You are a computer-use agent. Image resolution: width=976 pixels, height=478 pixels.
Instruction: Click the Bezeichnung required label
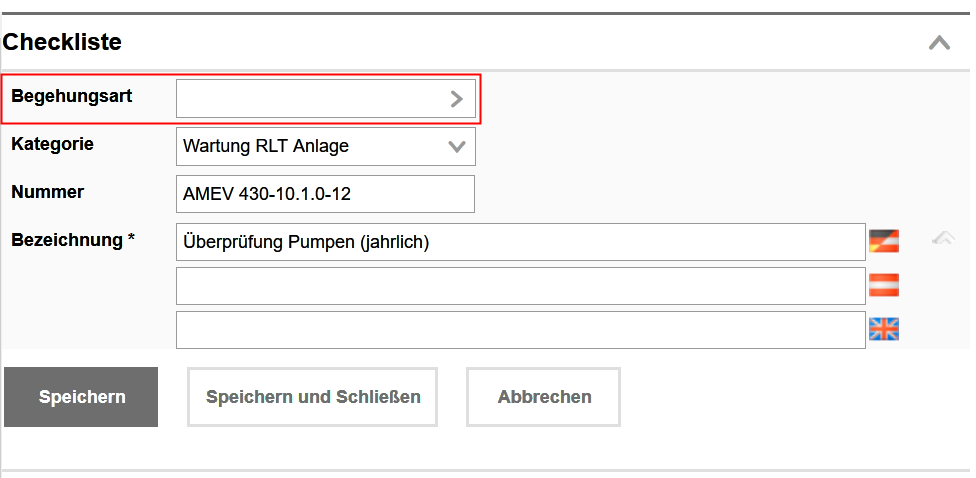click(x=73, y=240)
